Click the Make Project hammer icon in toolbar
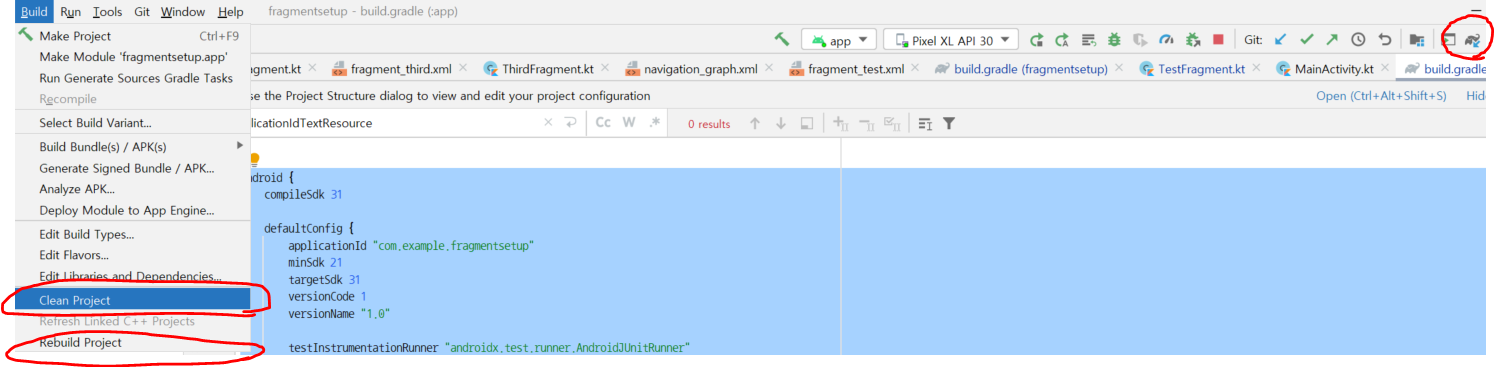Image resolution: width=1494 pixels, height=367 pixels. pyautogui.click(x=782, y=40)
